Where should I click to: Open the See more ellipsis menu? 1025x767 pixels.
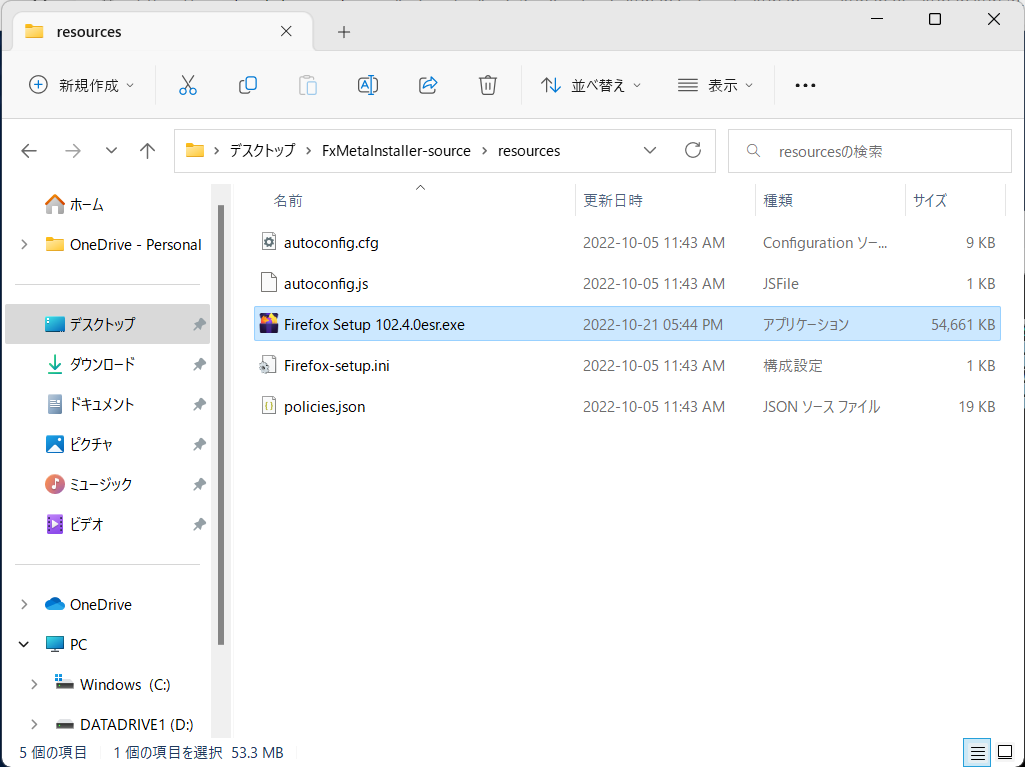point(805,85)
